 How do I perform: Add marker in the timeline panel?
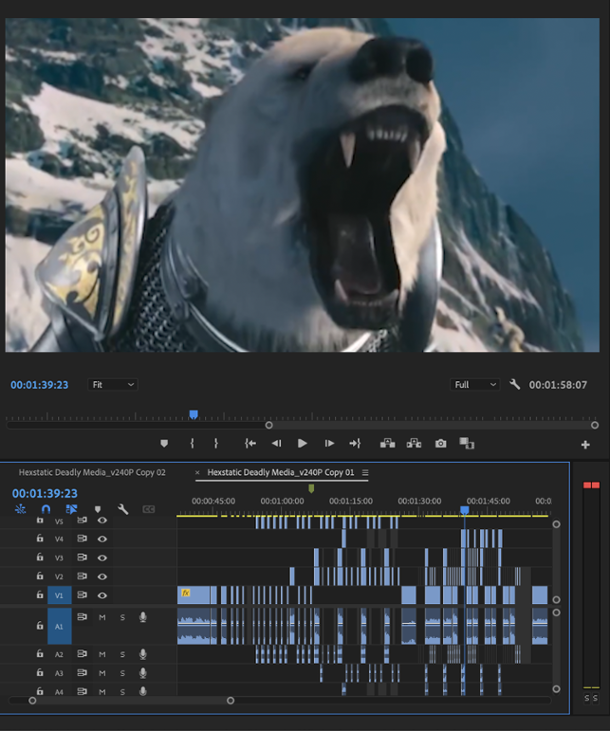[x=97, y=509]
